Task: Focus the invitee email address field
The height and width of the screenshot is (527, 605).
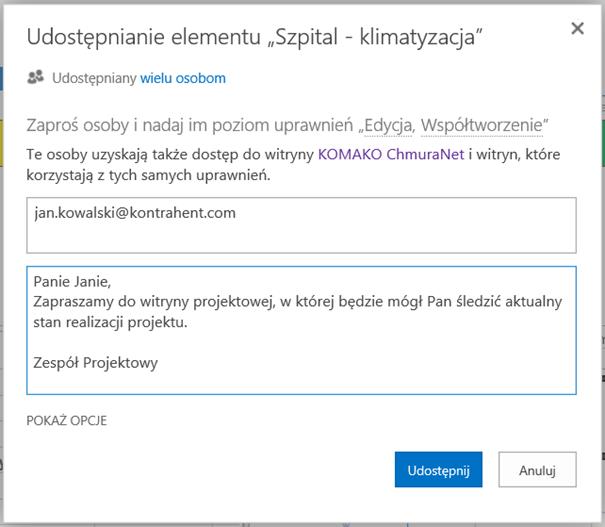Action: [x=301, y=225]
